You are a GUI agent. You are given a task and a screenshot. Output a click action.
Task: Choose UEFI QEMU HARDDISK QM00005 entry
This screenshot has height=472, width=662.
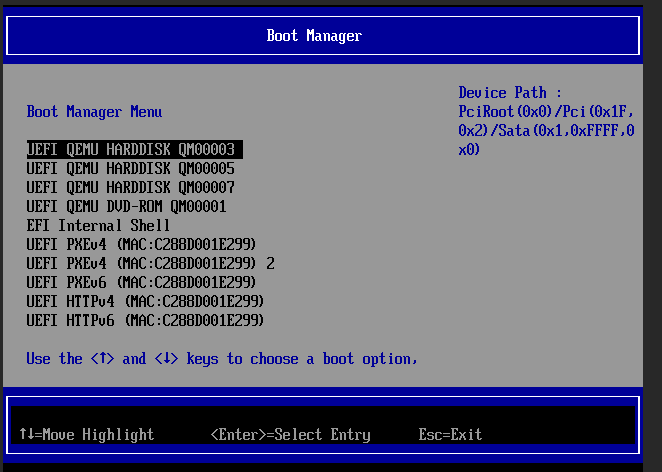tap(130, 168)
